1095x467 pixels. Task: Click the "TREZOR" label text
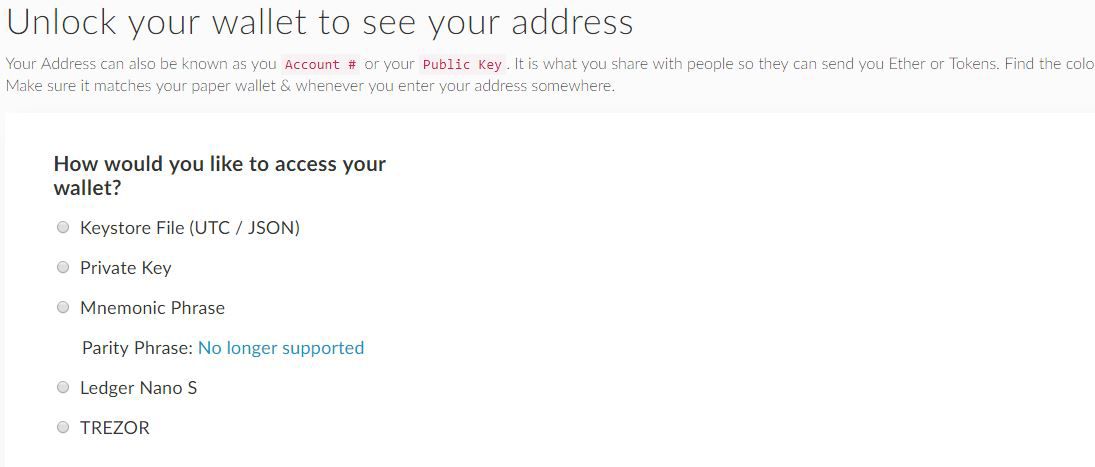115,428
